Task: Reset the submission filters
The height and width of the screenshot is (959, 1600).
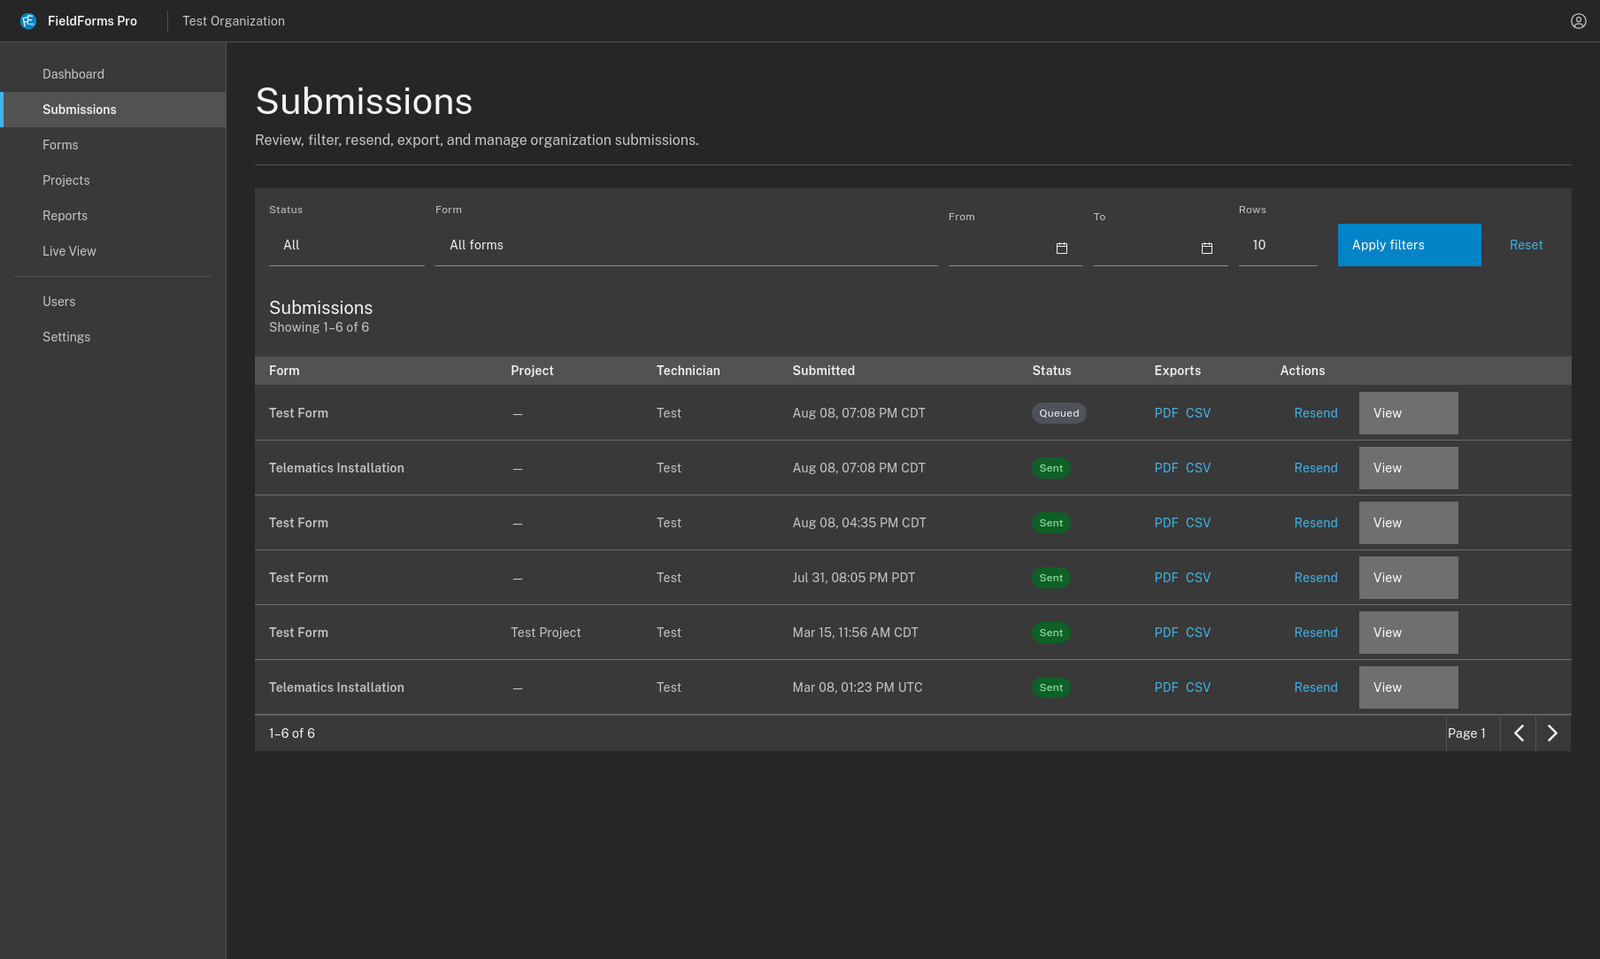Action: click(x=1526, y=245)
